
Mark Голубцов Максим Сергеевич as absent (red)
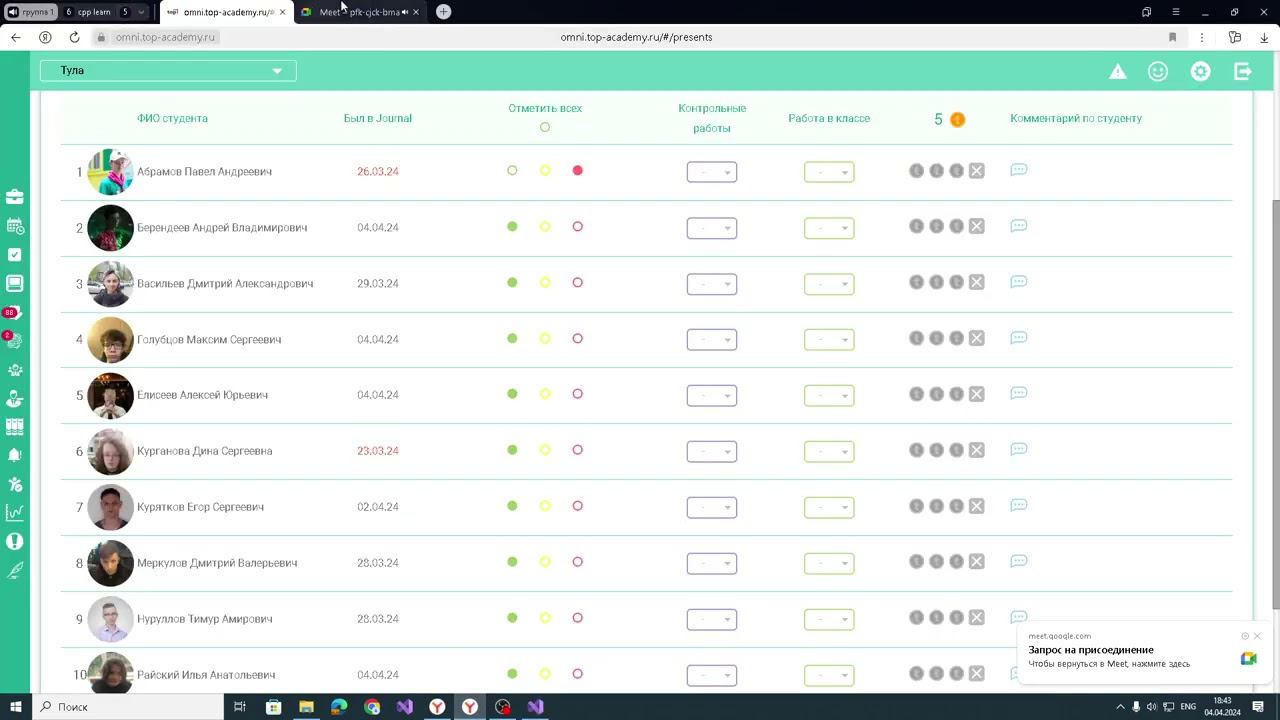577,339
